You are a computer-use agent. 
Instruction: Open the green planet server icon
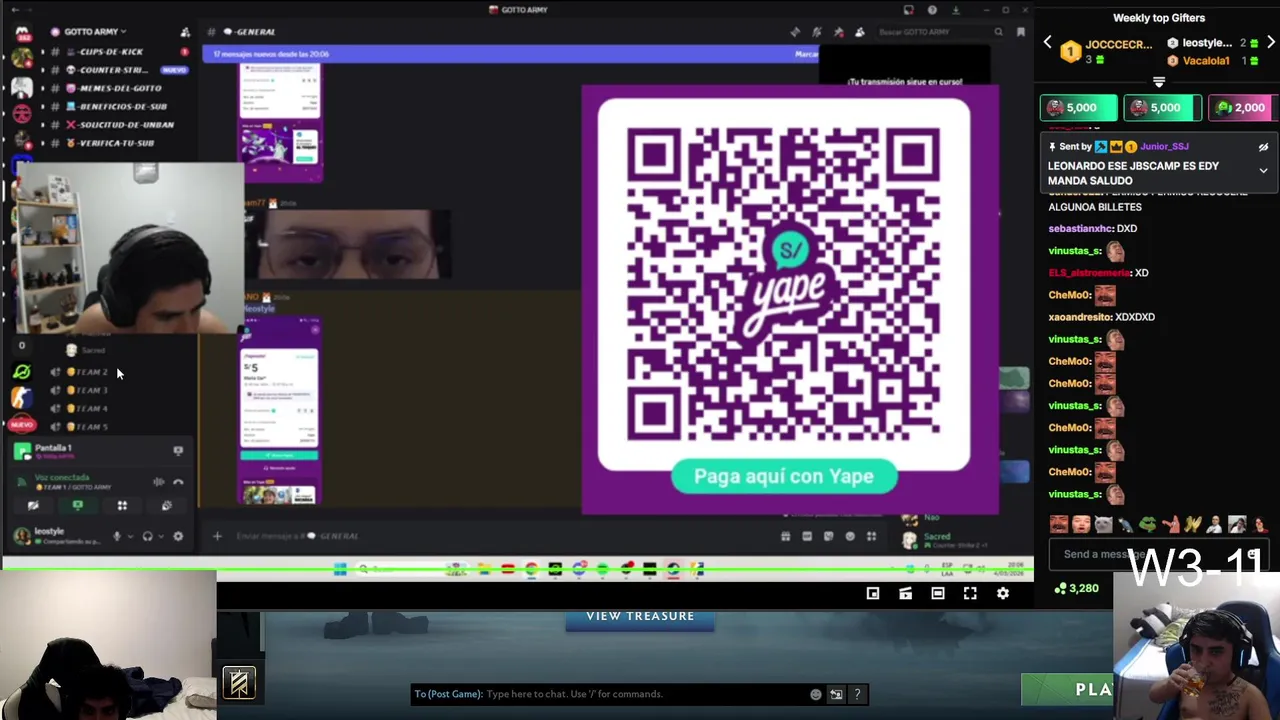(21, 372)
